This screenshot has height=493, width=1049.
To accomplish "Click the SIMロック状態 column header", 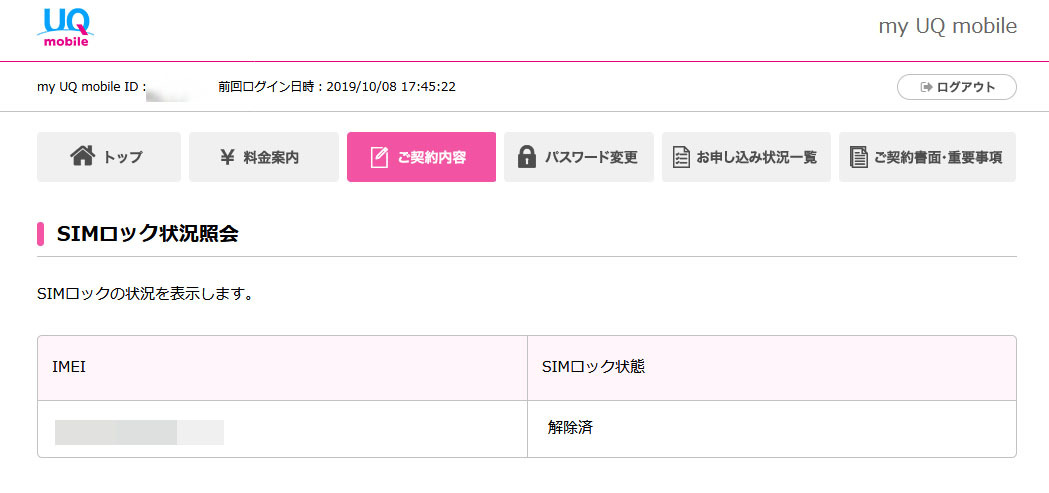I will tap(593, 367).
